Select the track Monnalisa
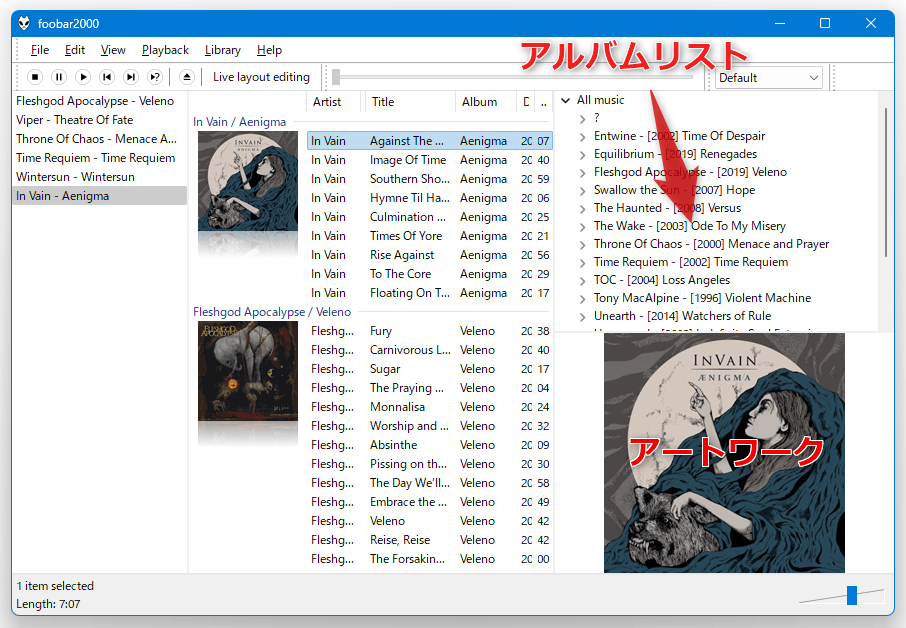Image resolution: width=906 pixels, height=628 pixels. click(429, 407)
